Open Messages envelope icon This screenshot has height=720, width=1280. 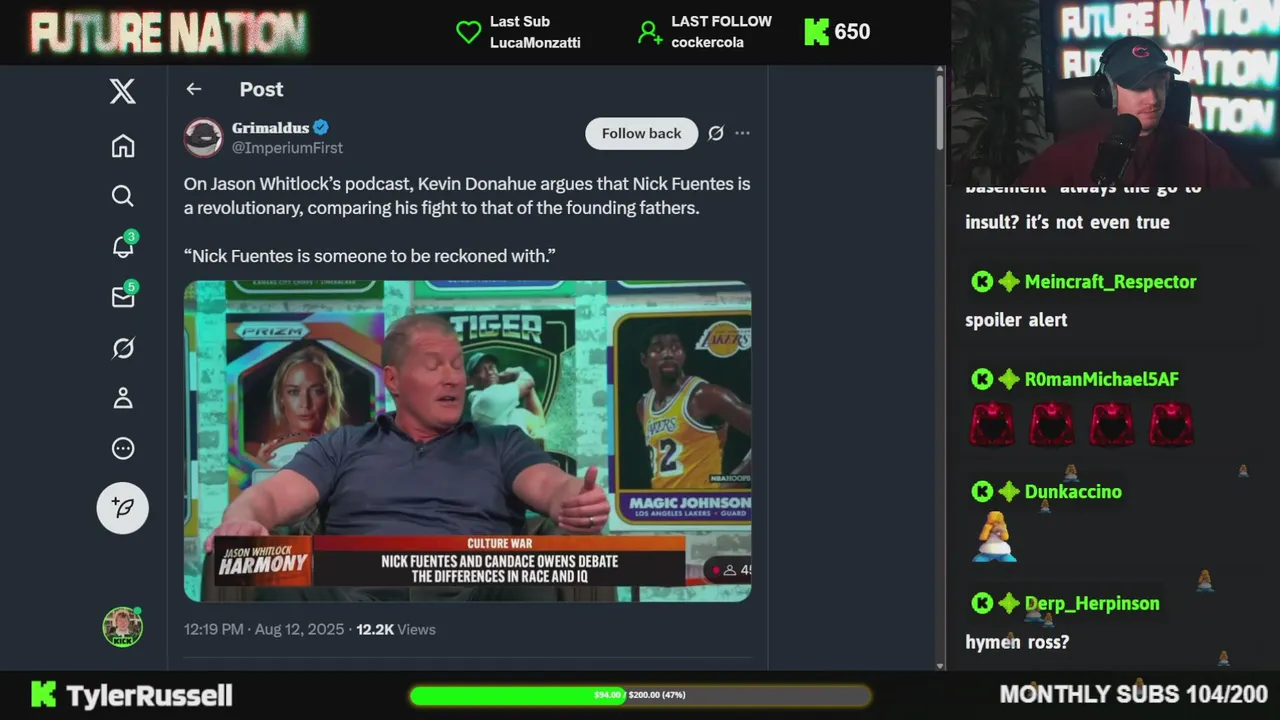[x=123, y=297]
